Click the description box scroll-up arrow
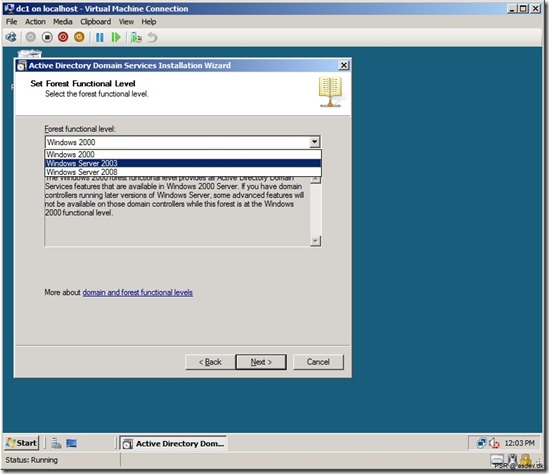Screen dimensions: 549x474 (x=315, y=180)
